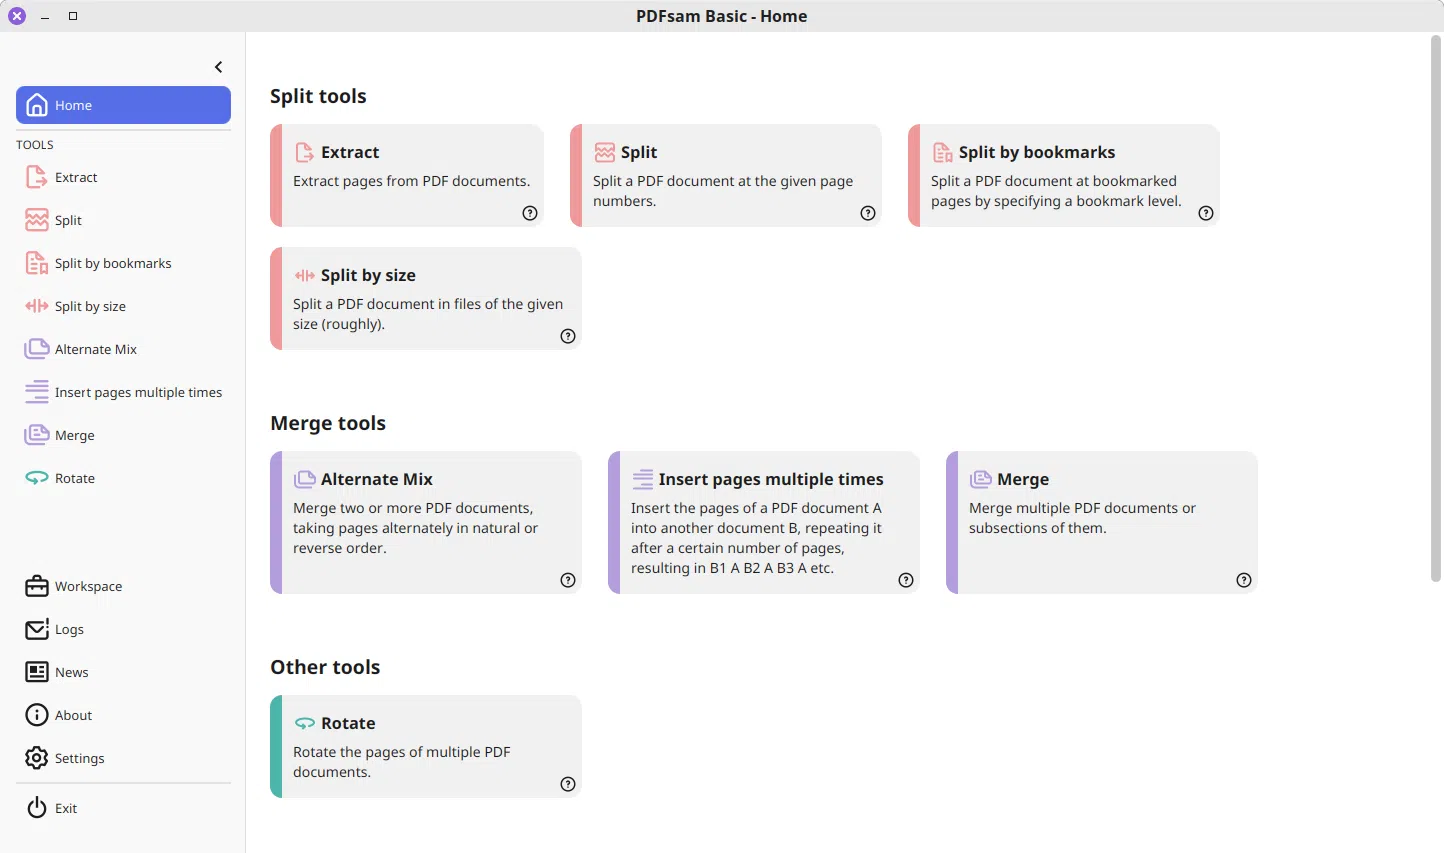
Task: Open the Logs envelope icon
Action: [x=37, y=629]
